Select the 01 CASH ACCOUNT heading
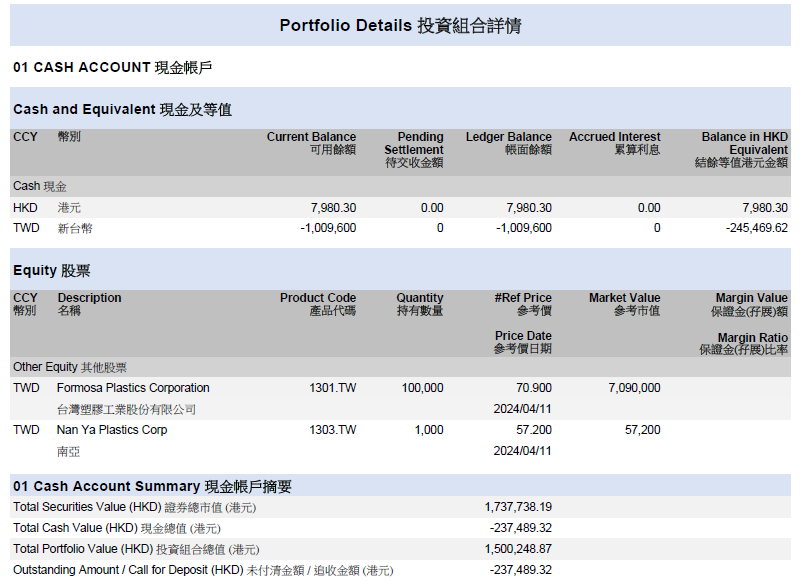Image resolution: width=804 pixels, height=587 pixels. [112, 67]
